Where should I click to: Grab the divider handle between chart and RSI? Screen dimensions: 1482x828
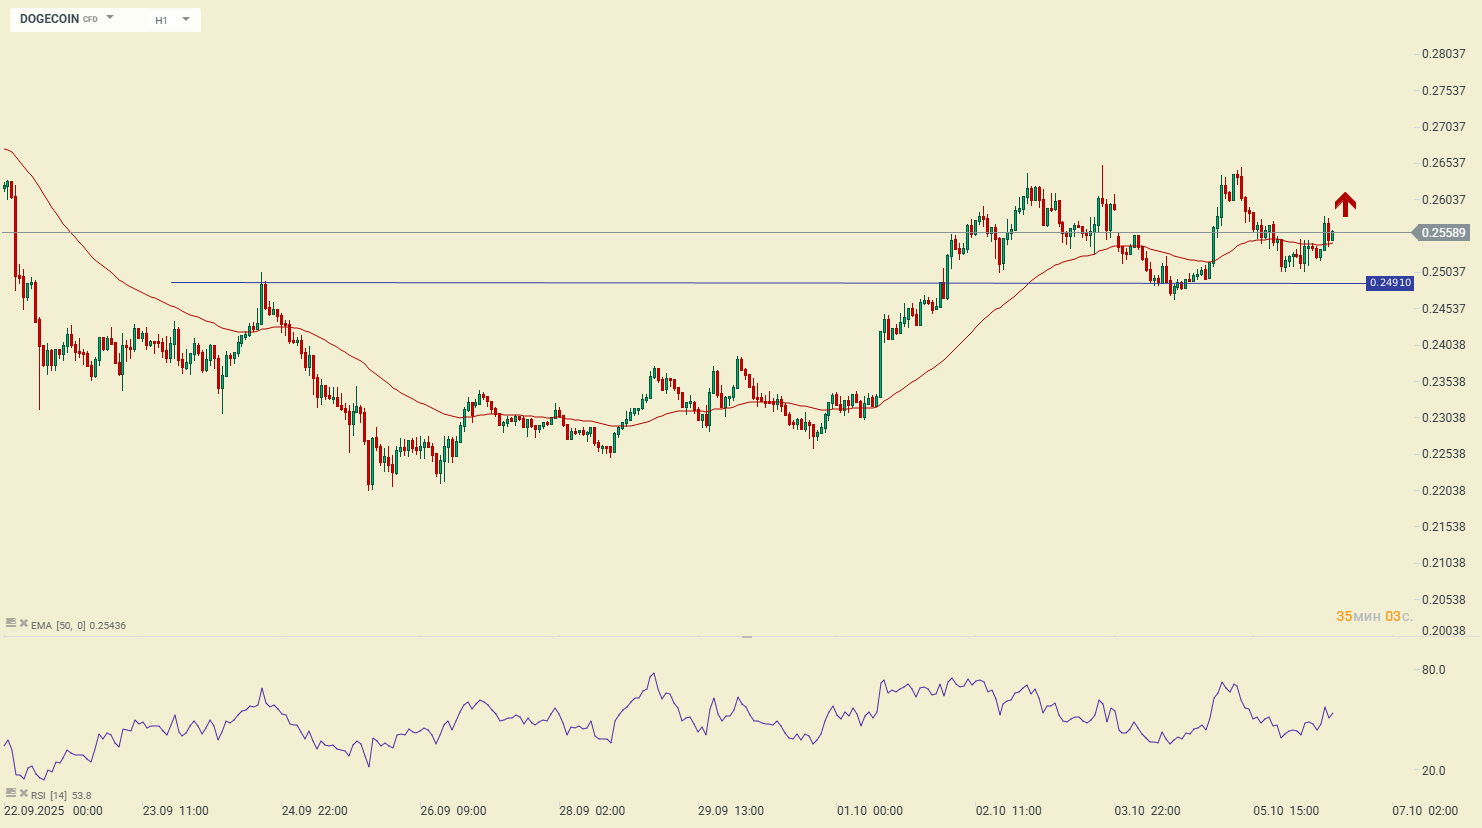(x=746, y=637)
